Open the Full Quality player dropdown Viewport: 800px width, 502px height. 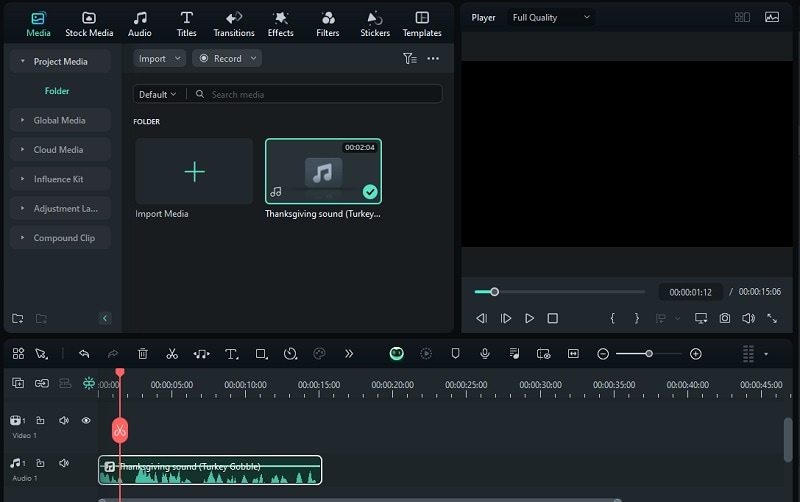tap(551, 17)
